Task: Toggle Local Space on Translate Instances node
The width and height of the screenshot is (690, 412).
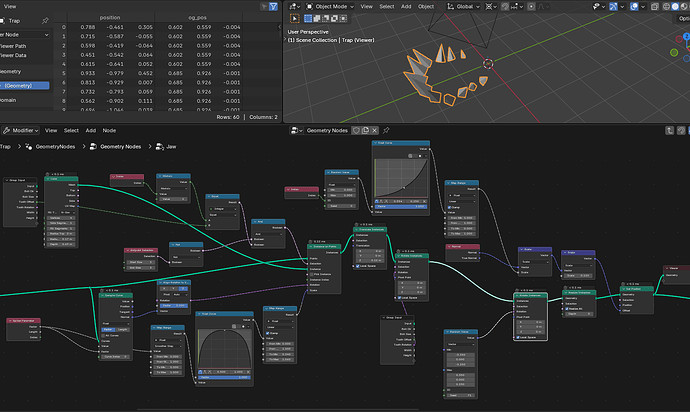Action: pos(357,266)
